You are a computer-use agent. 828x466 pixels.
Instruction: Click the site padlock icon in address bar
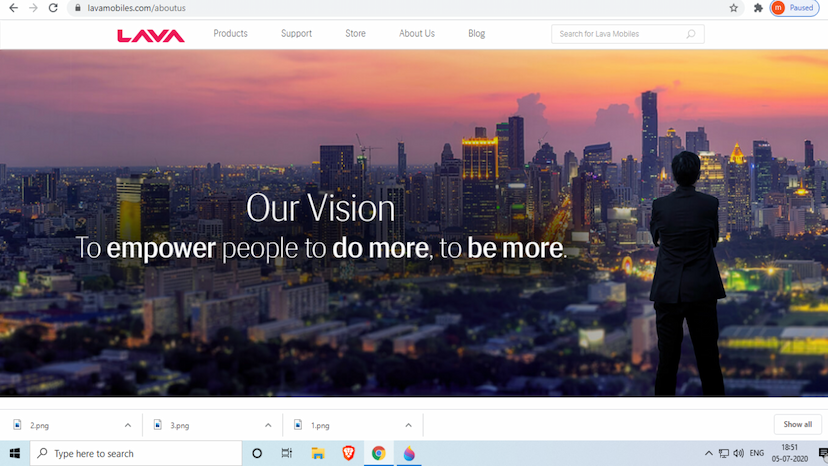click(x=77, y=8)
